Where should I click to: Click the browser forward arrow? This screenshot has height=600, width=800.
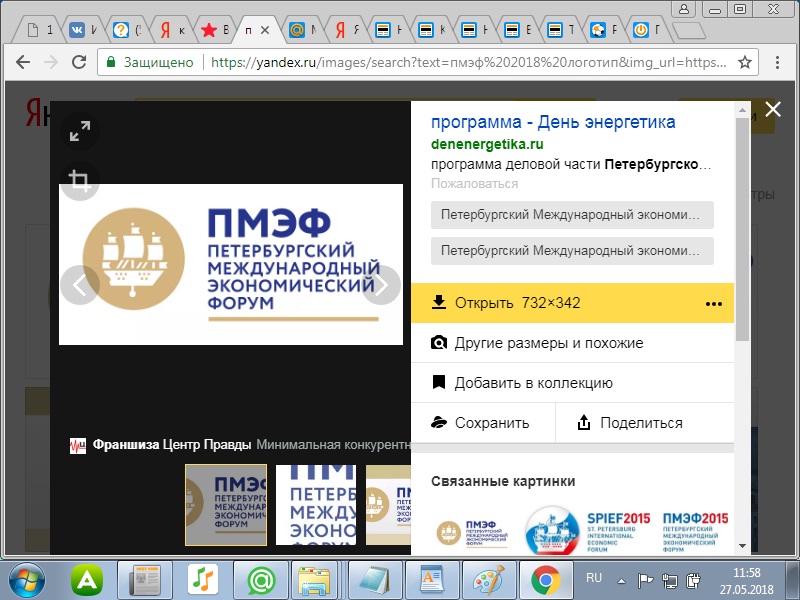[x=51, y=62]
